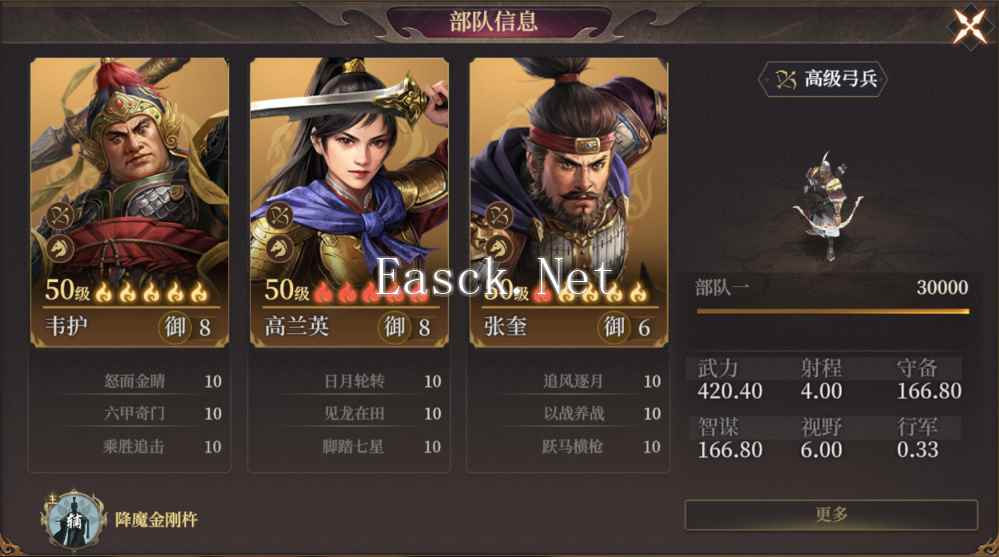Select the 日月轮转 skill row

point(349,381)
